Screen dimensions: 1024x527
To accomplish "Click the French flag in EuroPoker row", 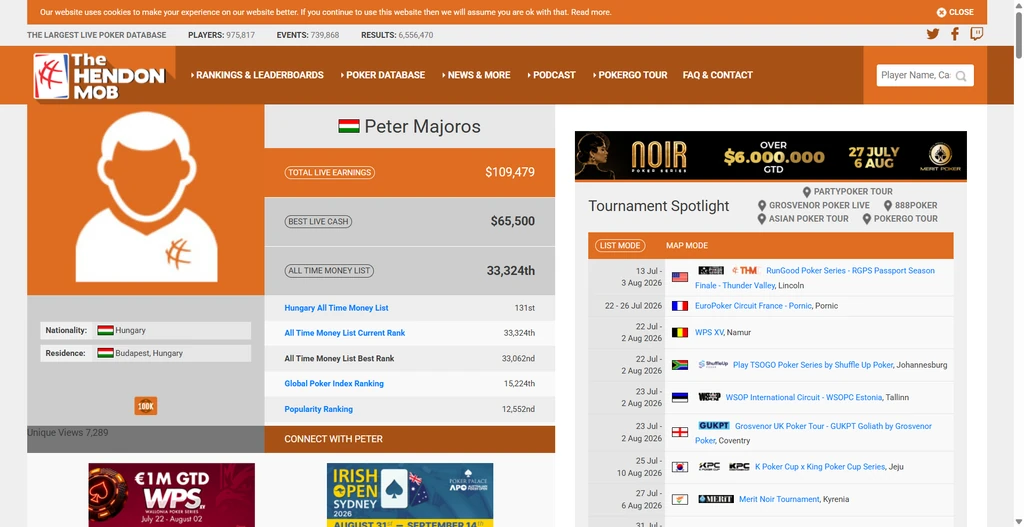I will pos(680,306).
